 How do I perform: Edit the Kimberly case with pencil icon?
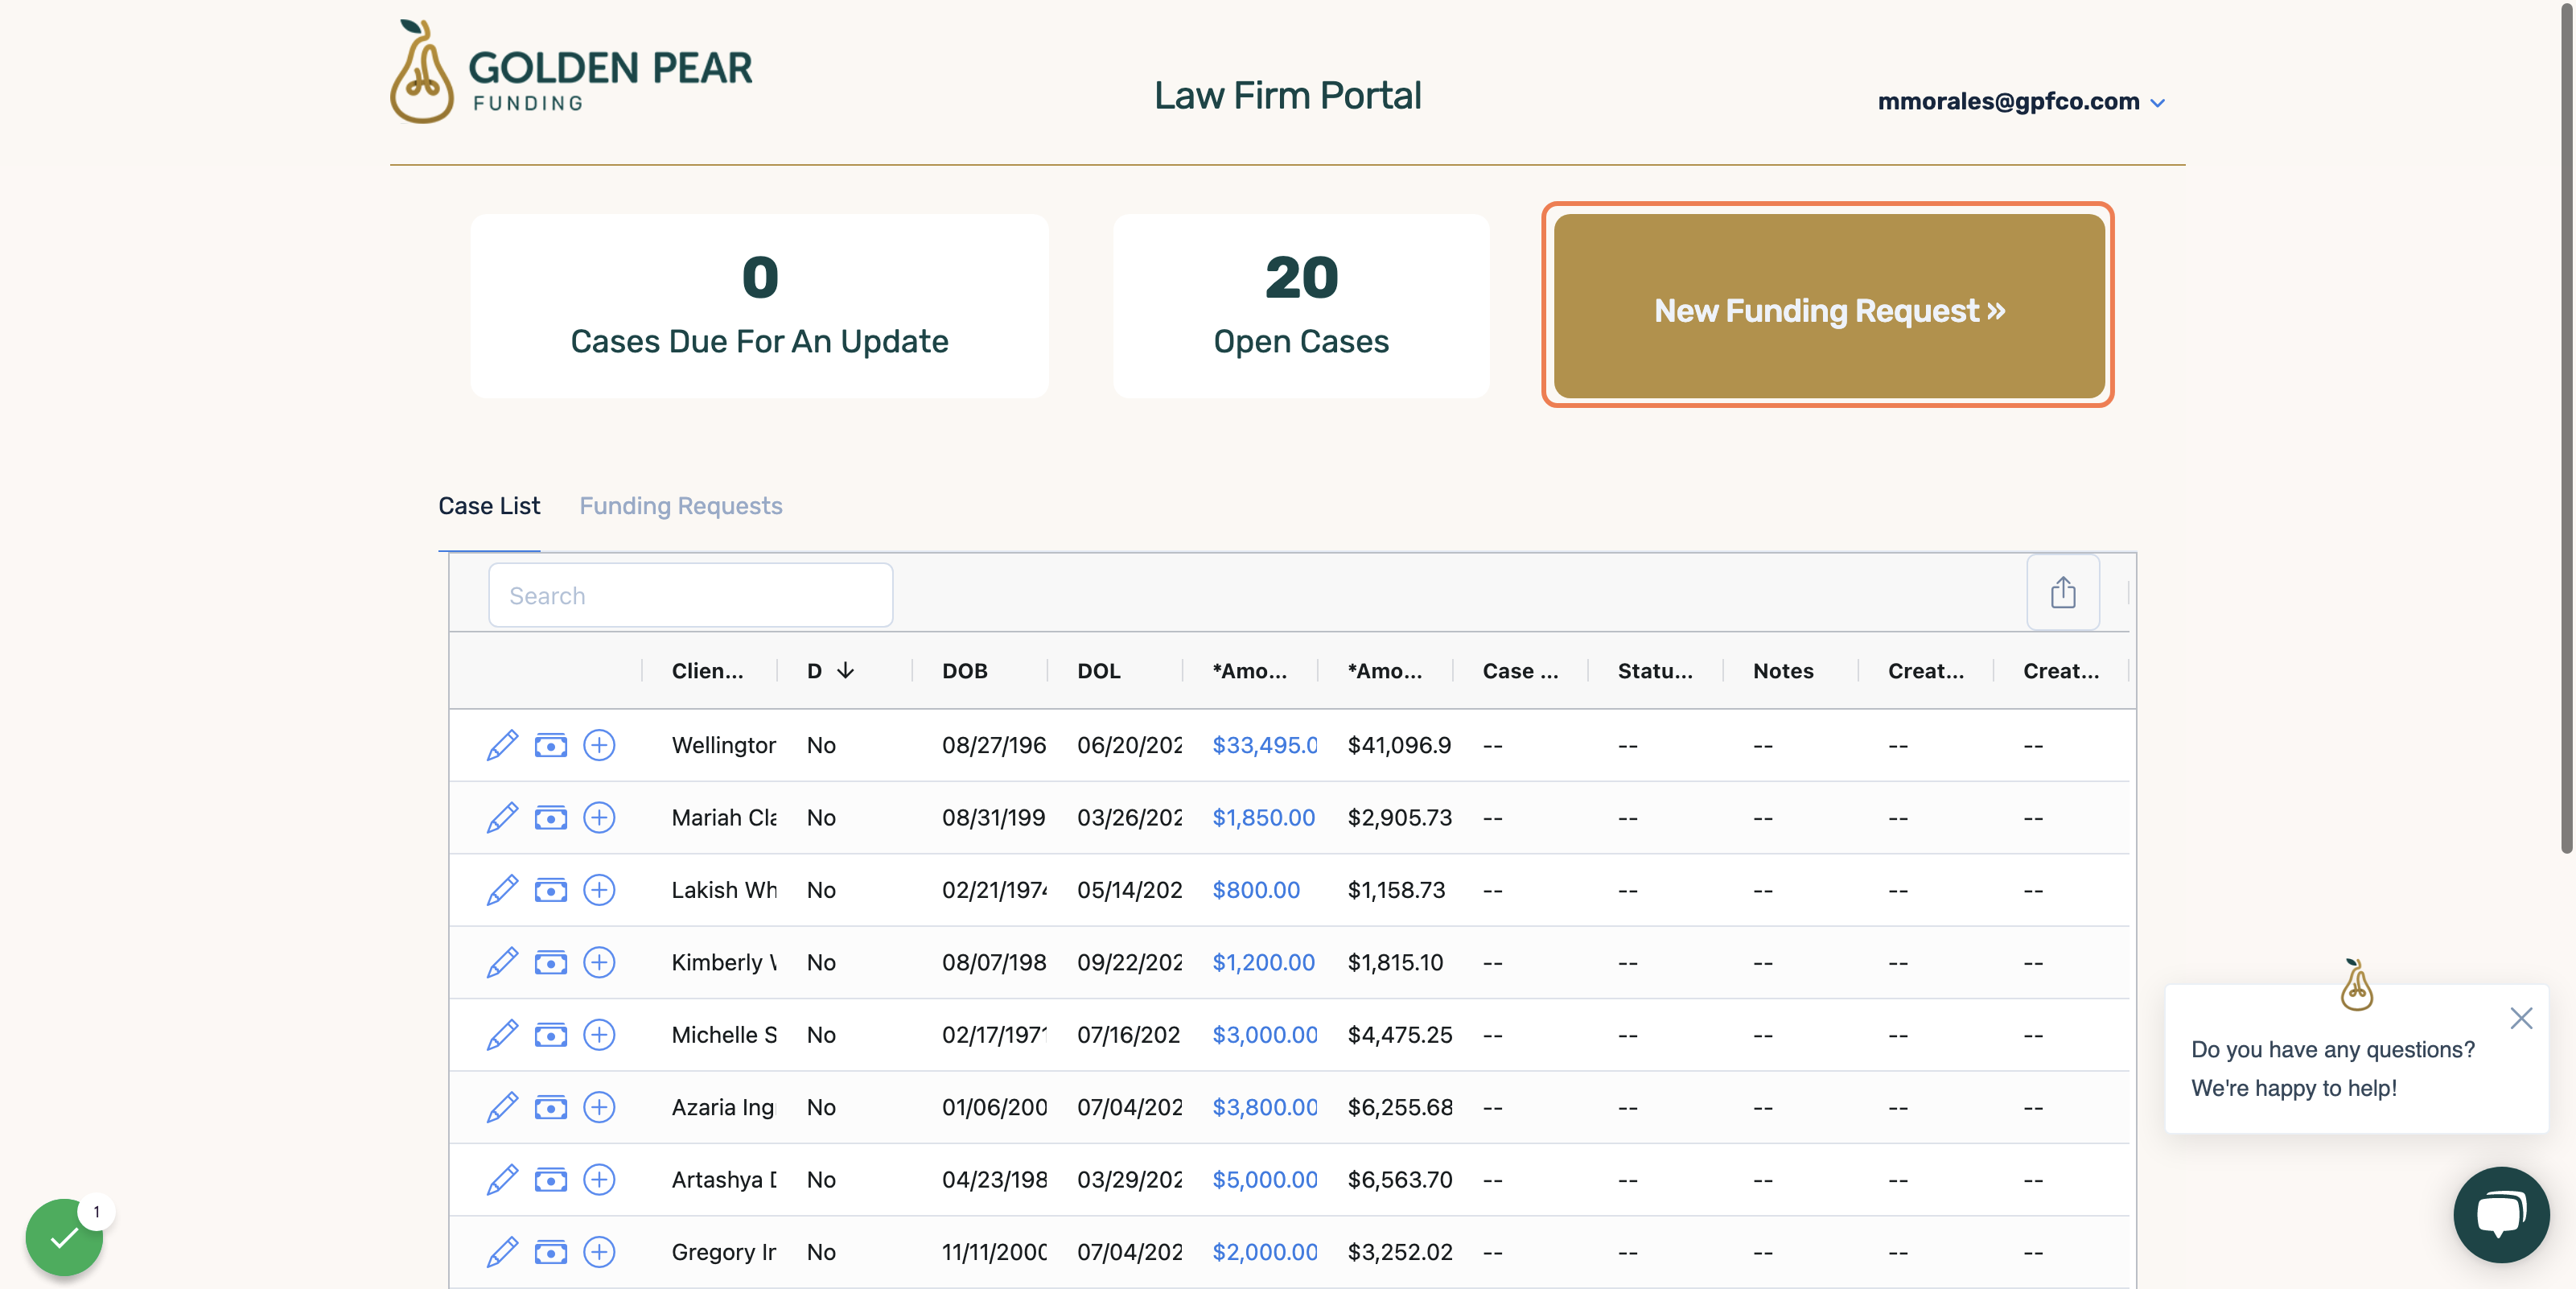[502, 962]
